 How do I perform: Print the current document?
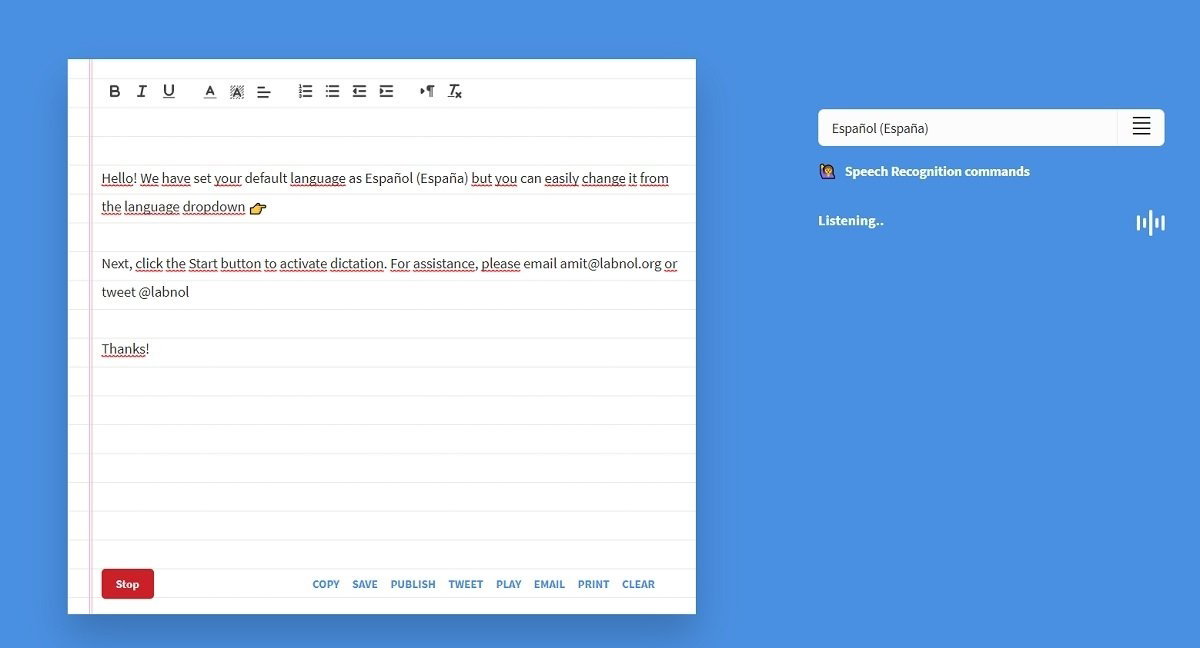point(593,584)
